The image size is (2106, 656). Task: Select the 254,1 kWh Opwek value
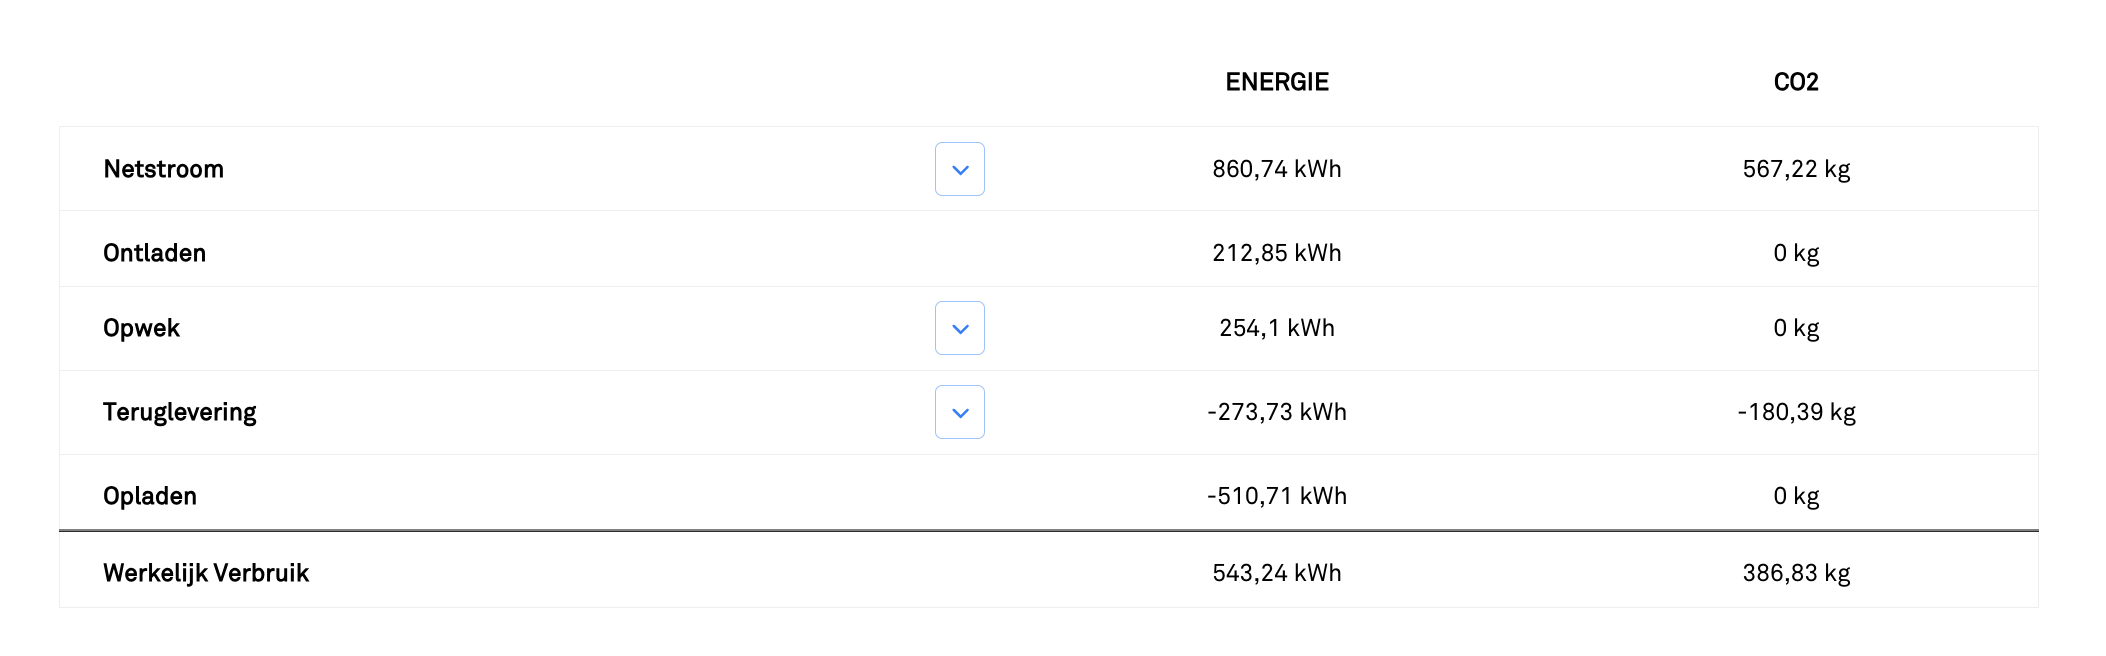click(1276, 328)
